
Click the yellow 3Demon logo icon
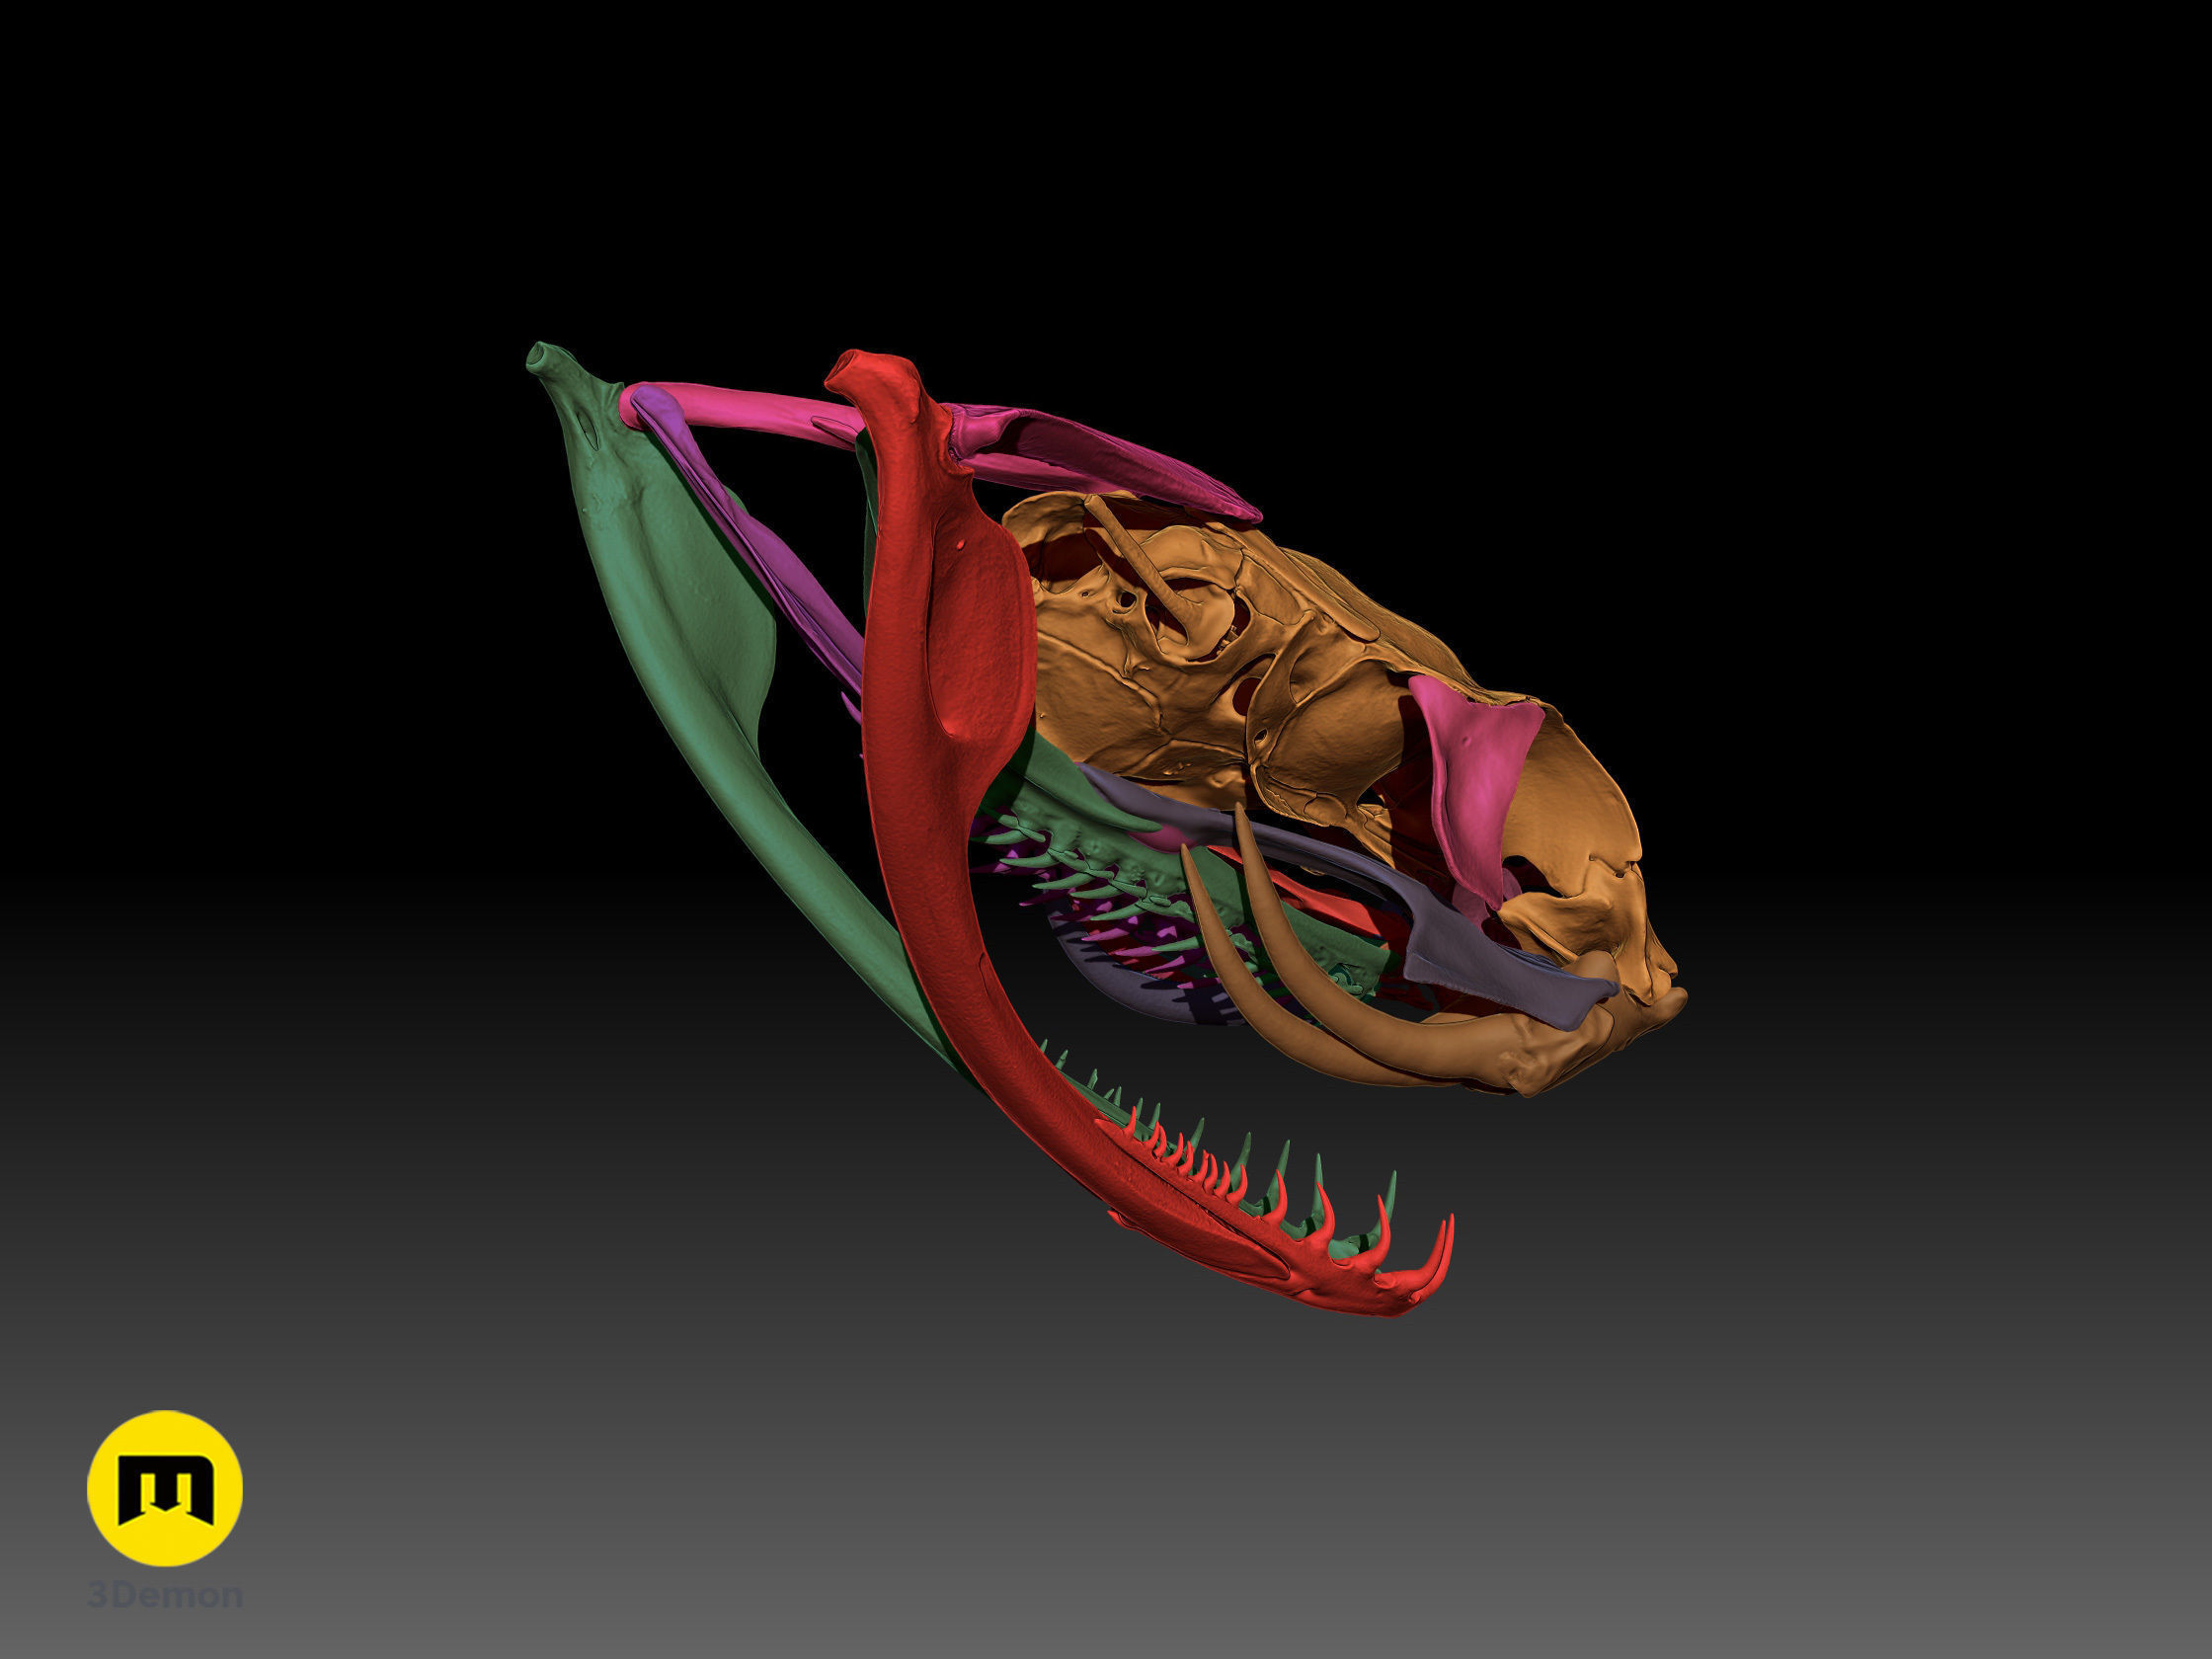(165, 1488)
